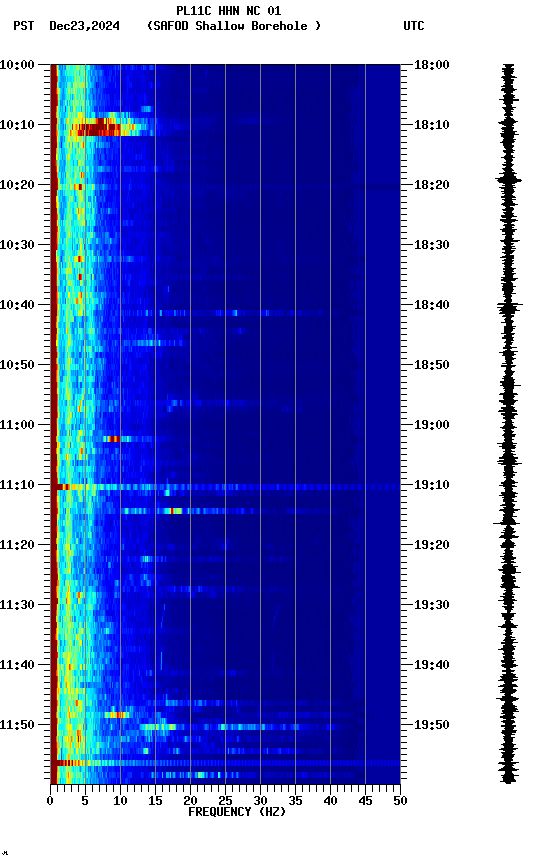Click the 10:00 PST time tick label
Viewport: 552px width, 864px height.
17,65
